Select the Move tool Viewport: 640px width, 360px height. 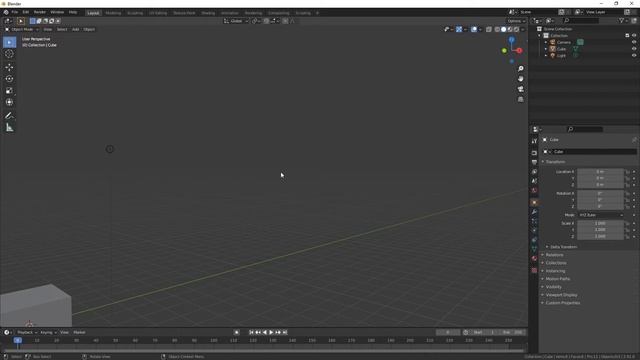click(x=9, y=67)
